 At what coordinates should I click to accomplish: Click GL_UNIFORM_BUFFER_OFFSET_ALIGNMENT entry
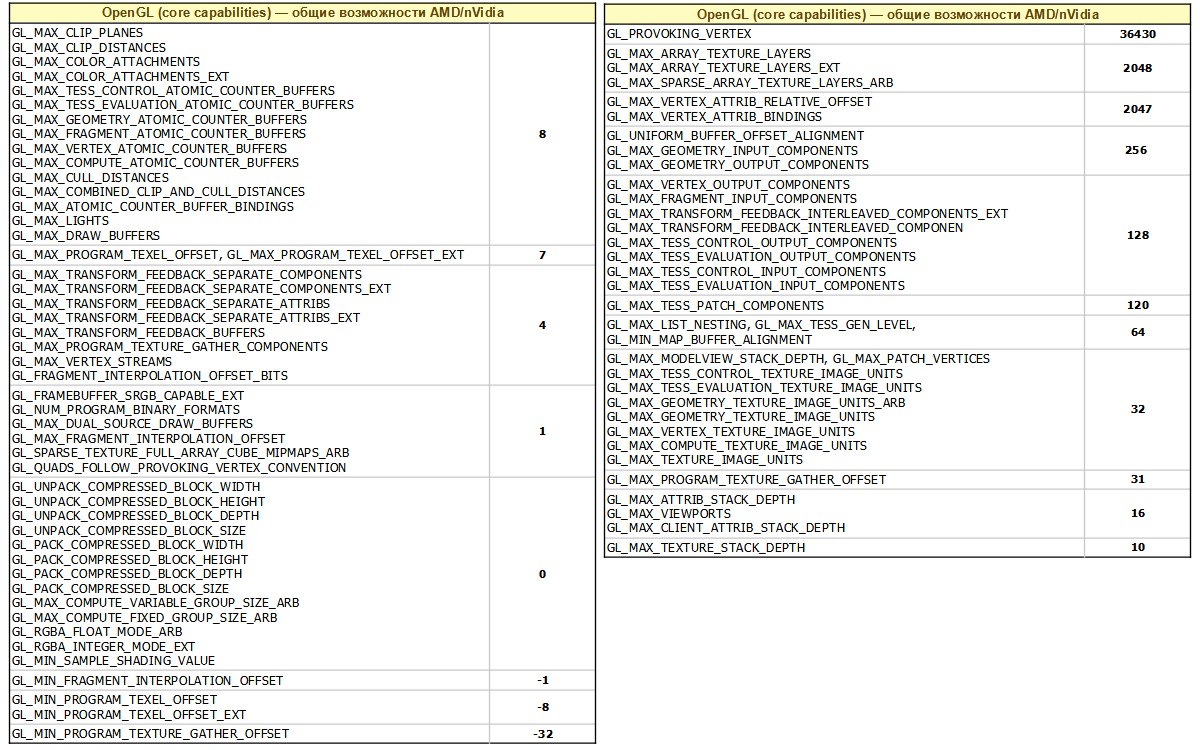[735, 136]
